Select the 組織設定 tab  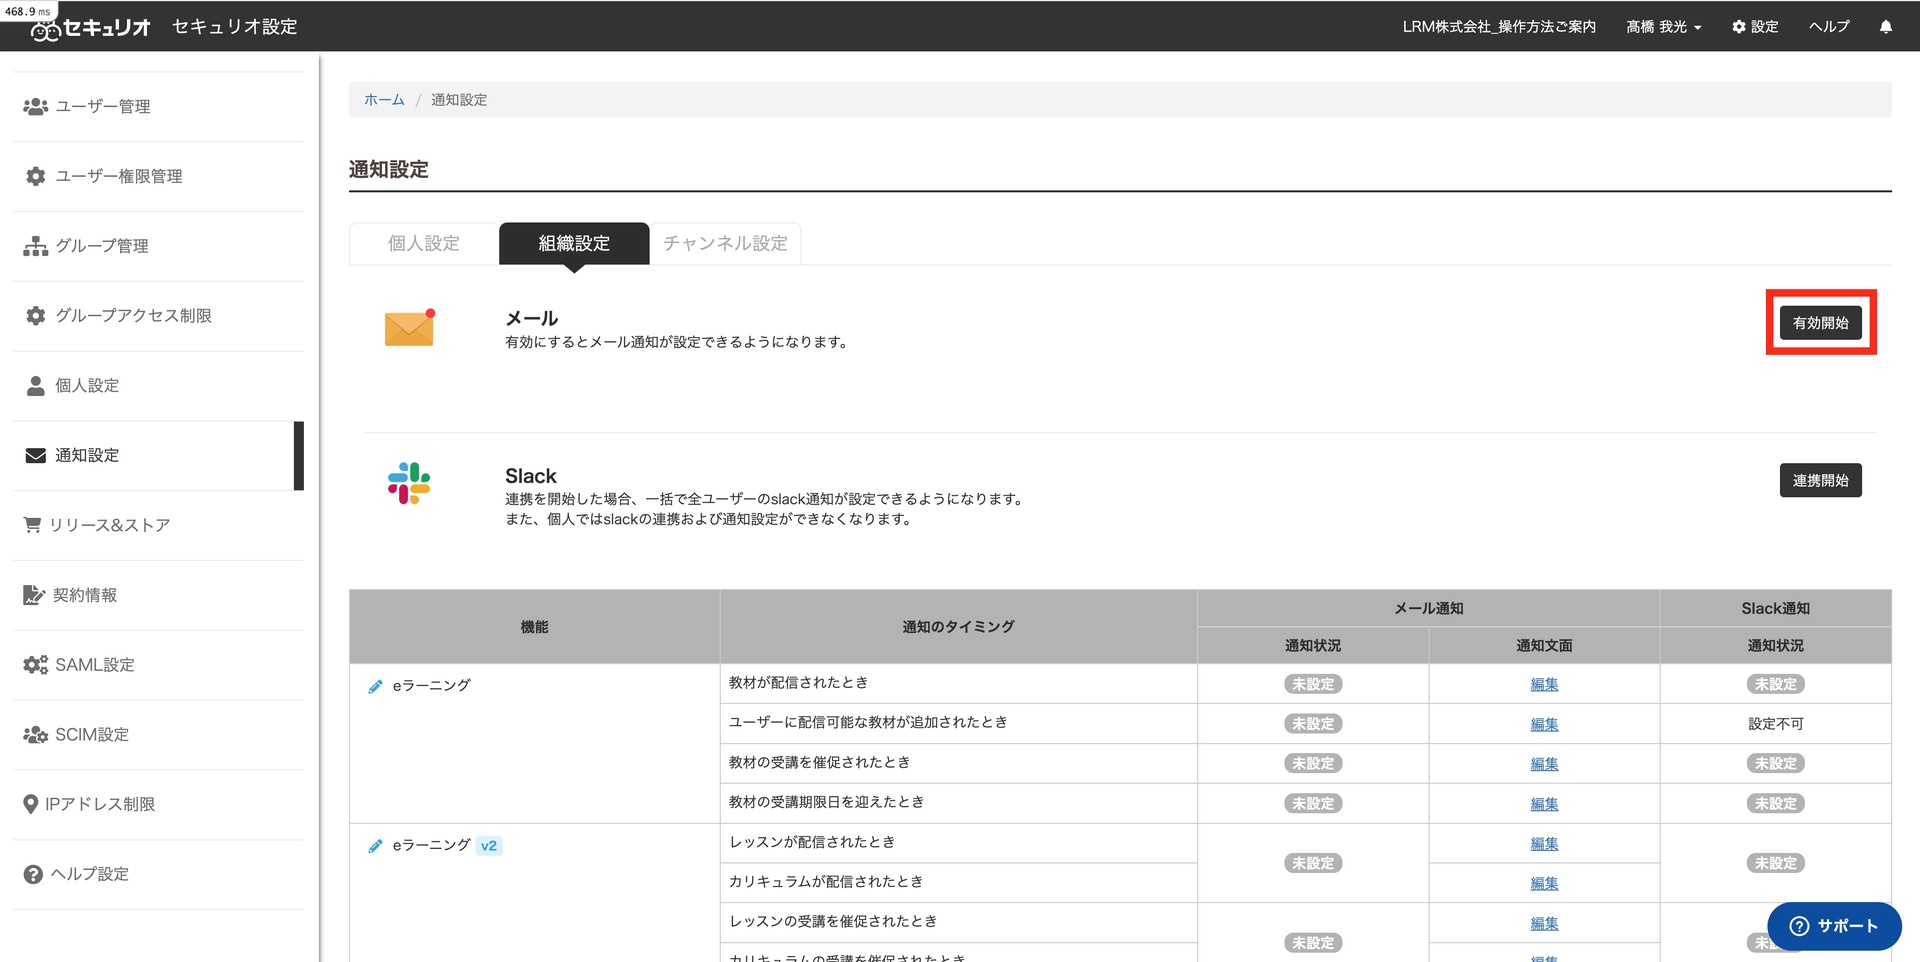click(574, 243)
